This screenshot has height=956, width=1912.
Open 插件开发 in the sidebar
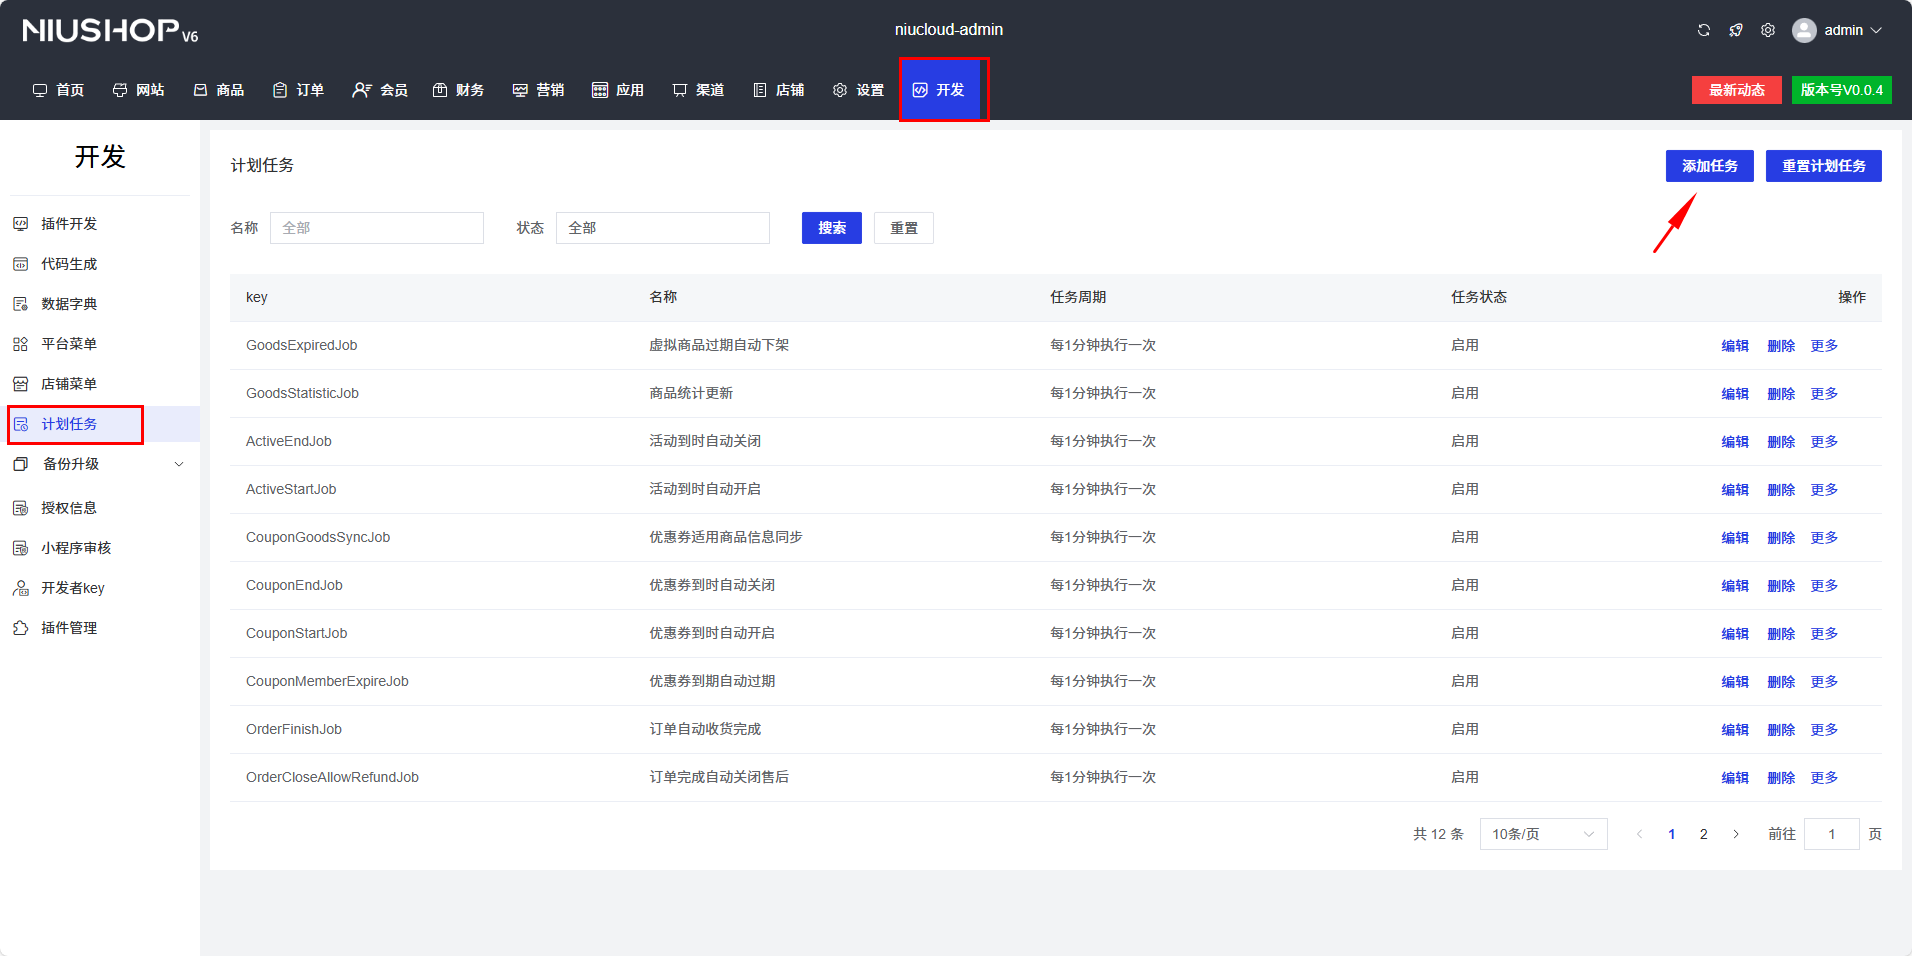(69, 224)
